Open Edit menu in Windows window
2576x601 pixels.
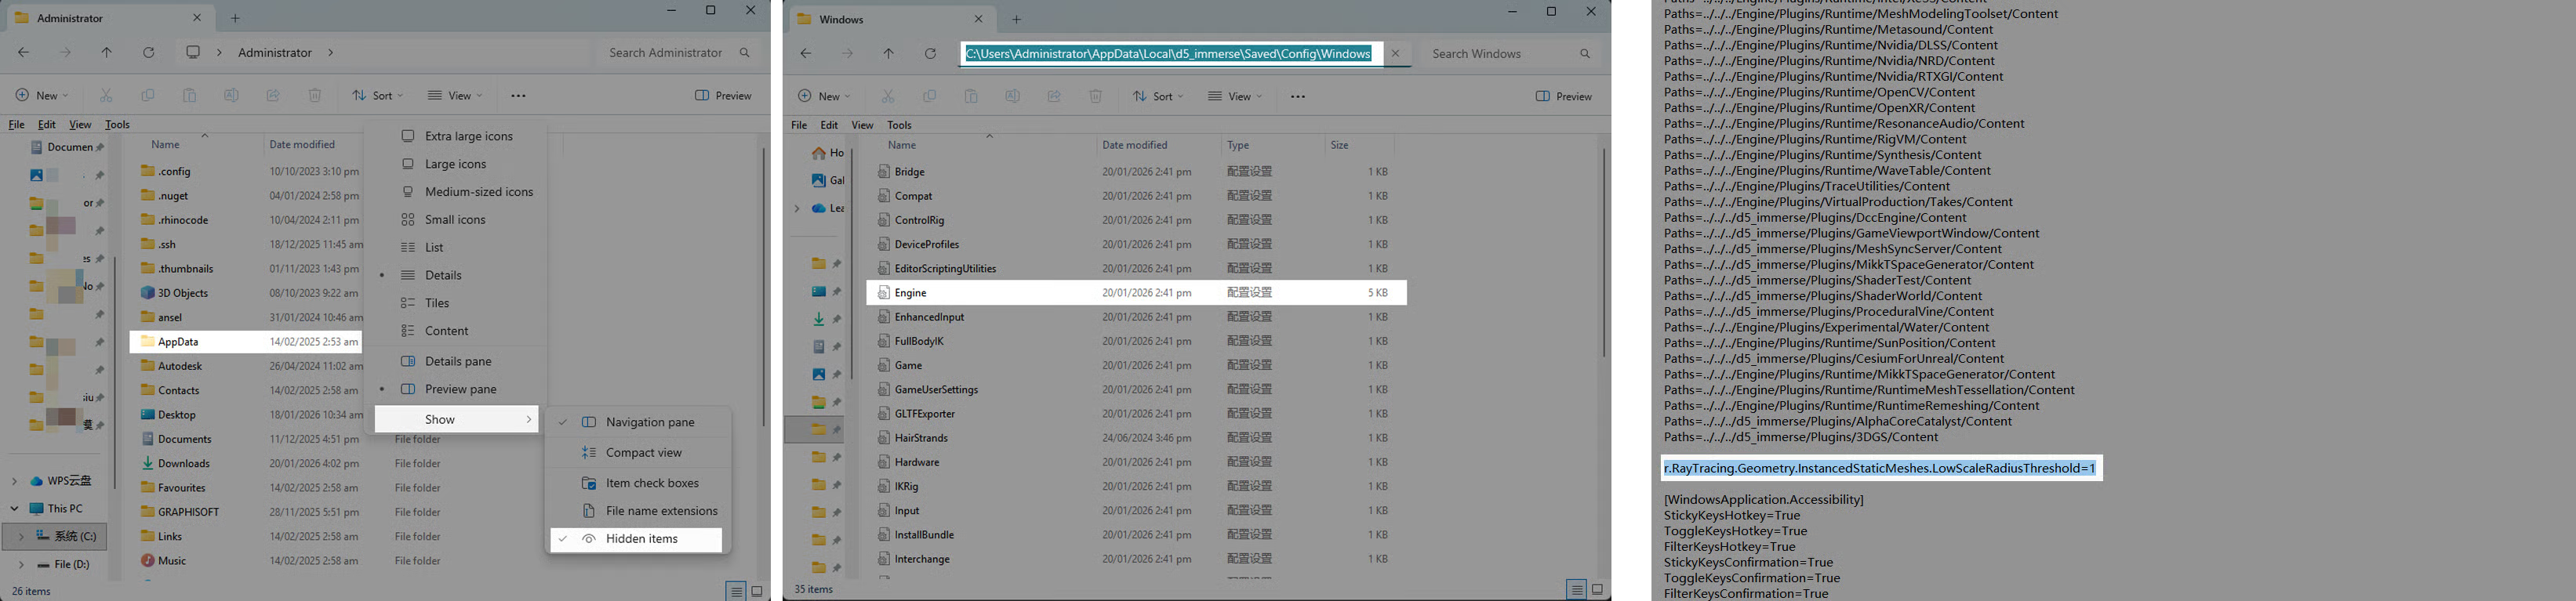(x=829, y=125)
